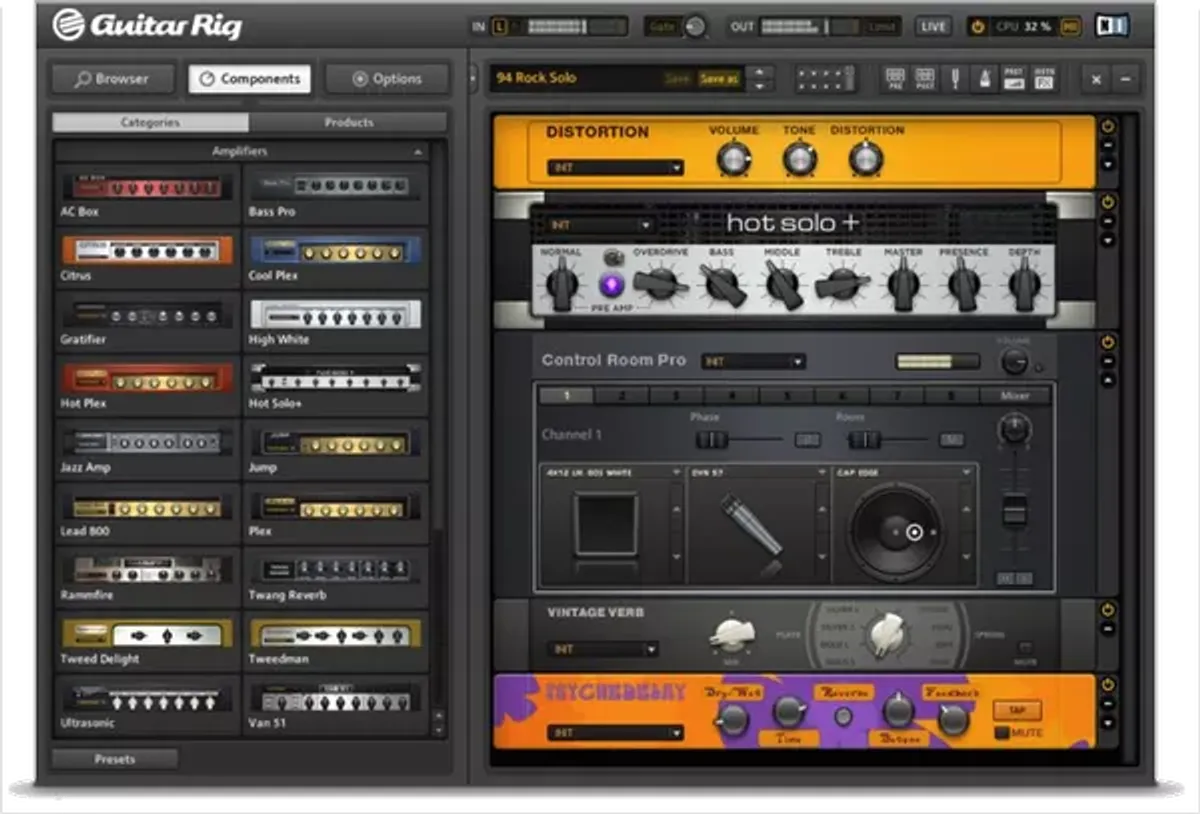Open the Distortion preset dropdown

613,167
